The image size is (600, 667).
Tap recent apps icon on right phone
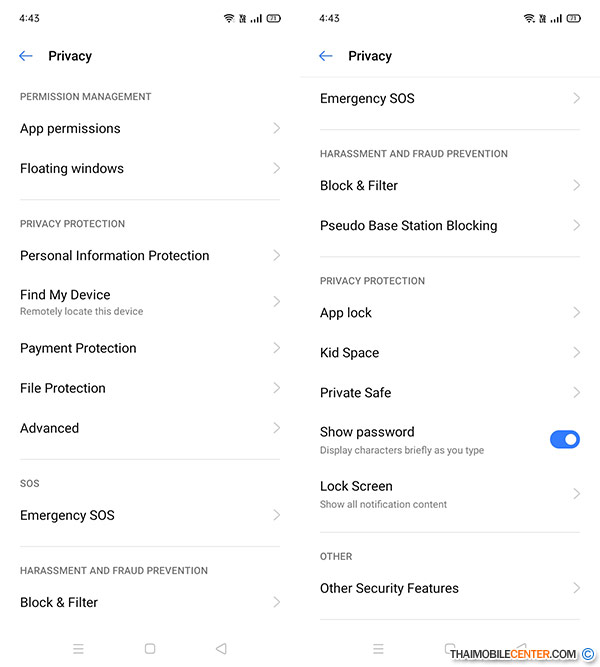tap(378, 649)
